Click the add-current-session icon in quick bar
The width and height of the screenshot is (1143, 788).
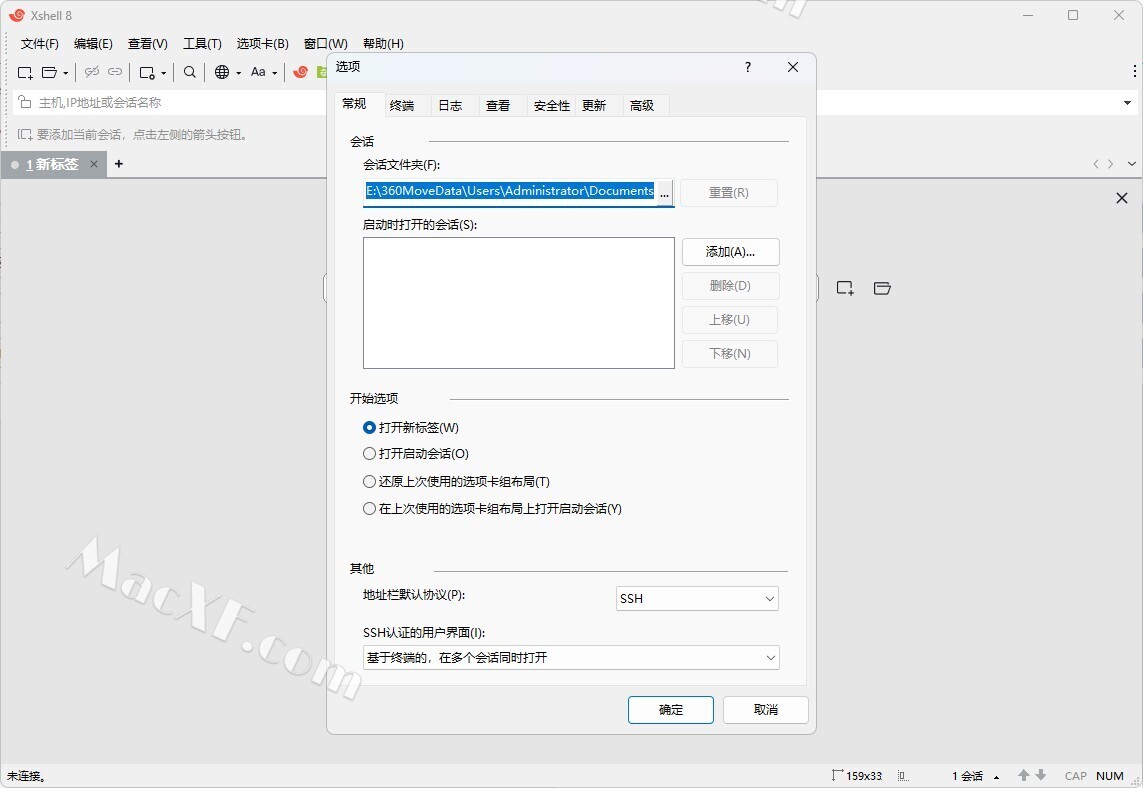[25, 135]
